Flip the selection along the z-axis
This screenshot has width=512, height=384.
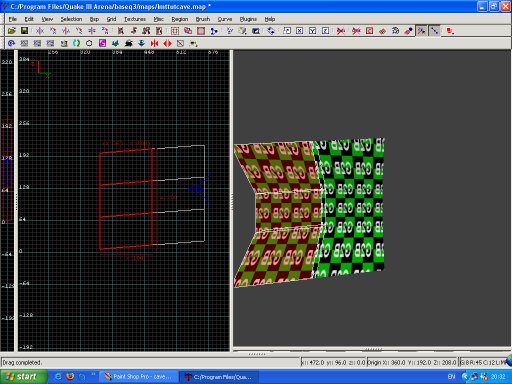click(x=92, y=31)
